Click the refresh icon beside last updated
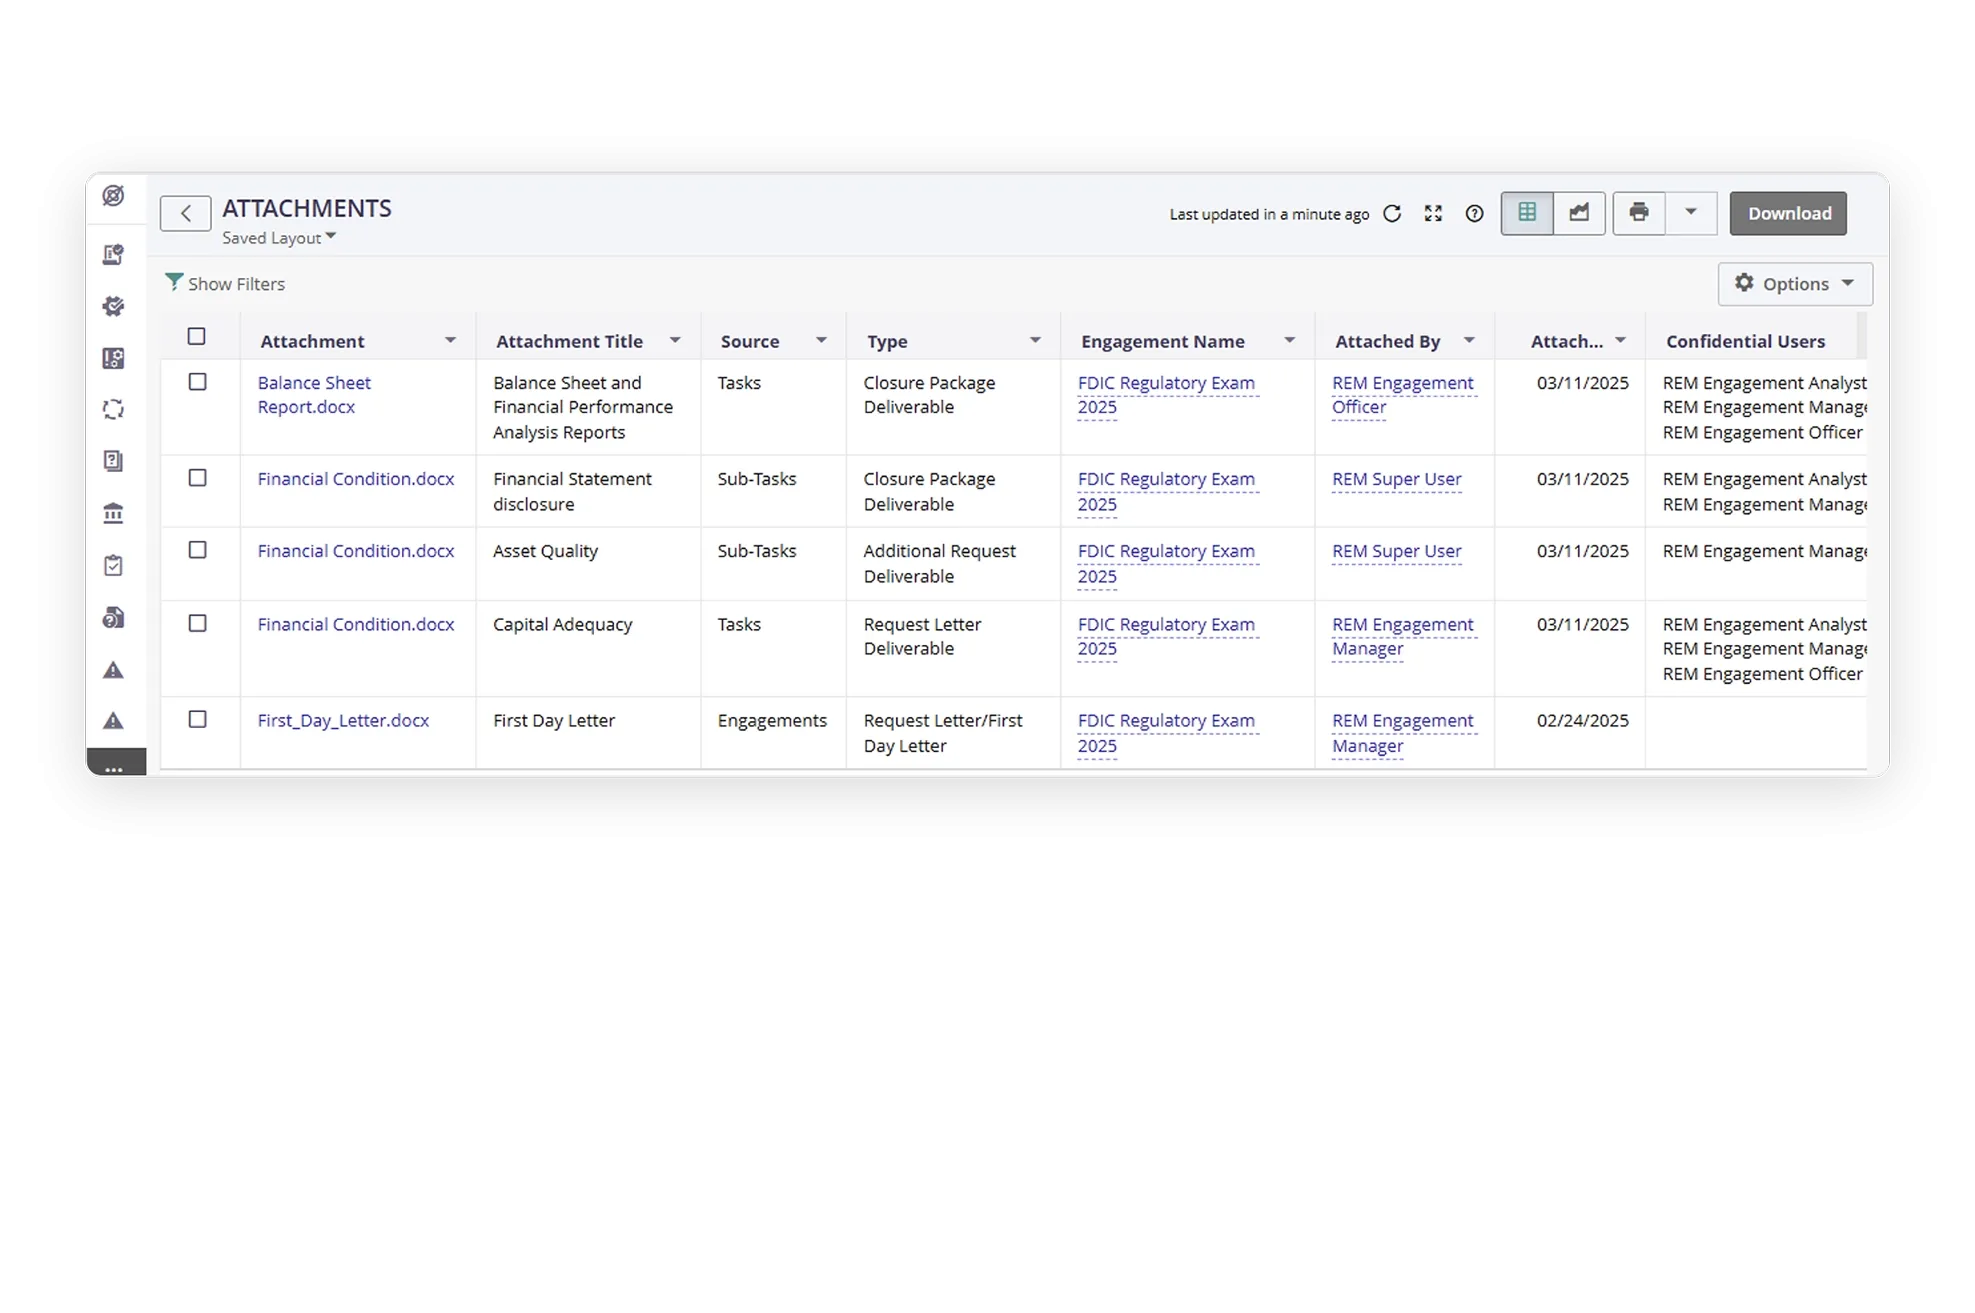The width and height of the screenshot is (1975, 1313). [x=1391, y=214]
